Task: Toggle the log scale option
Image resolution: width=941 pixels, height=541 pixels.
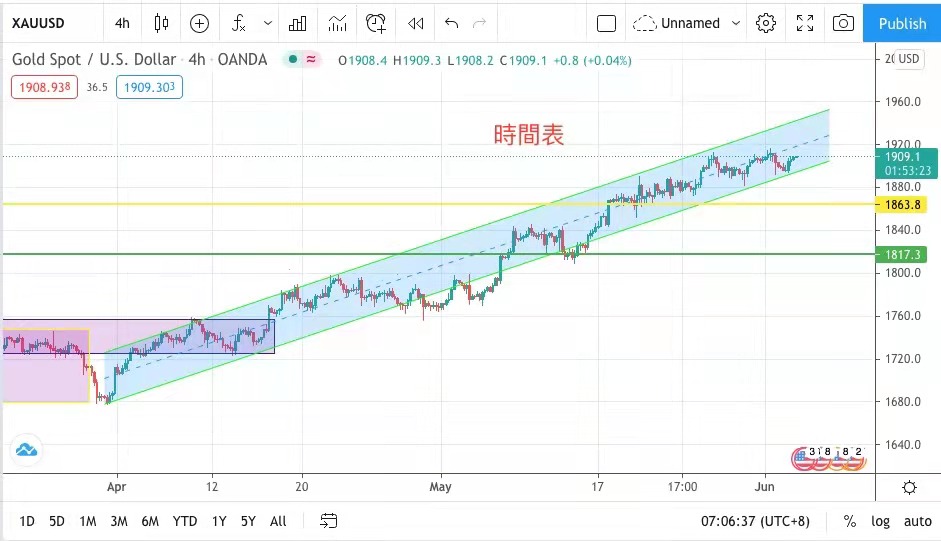Action: (880, 521)
